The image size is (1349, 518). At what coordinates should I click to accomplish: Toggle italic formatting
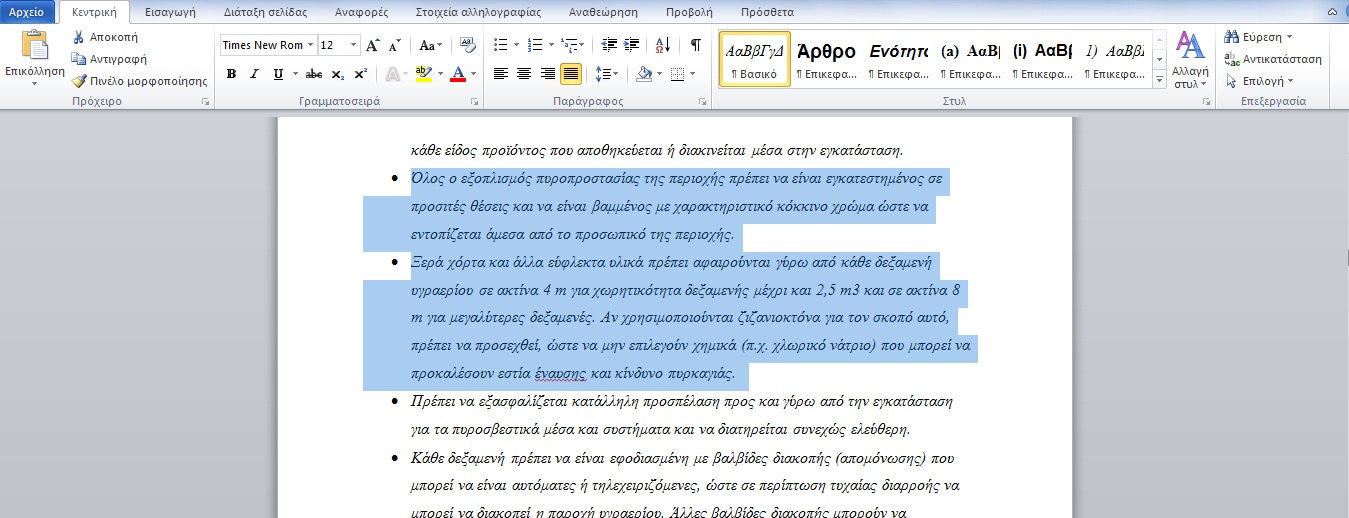(254, 74)
